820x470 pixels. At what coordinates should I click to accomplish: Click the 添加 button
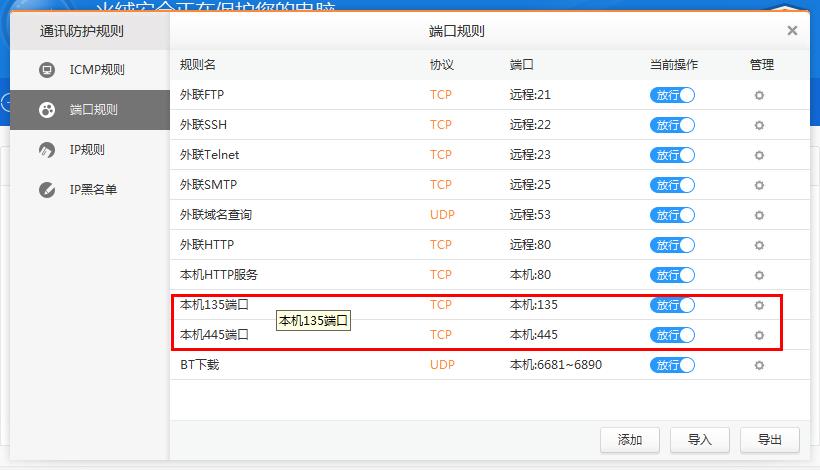pyautogui.click(x=630, y=439)
